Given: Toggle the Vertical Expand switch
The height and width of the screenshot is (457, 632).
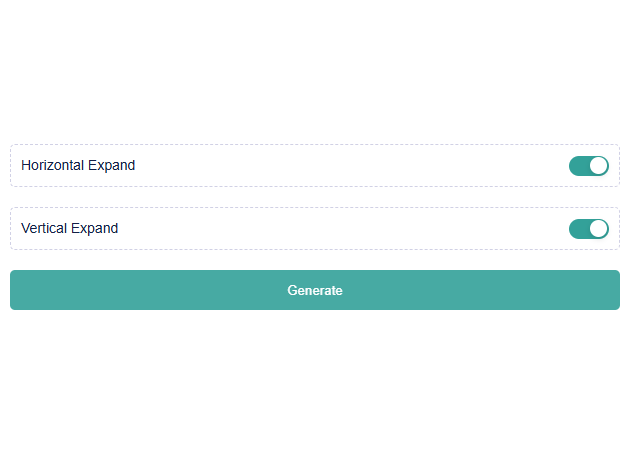Looking at the screenshot, I should point(588,229).
